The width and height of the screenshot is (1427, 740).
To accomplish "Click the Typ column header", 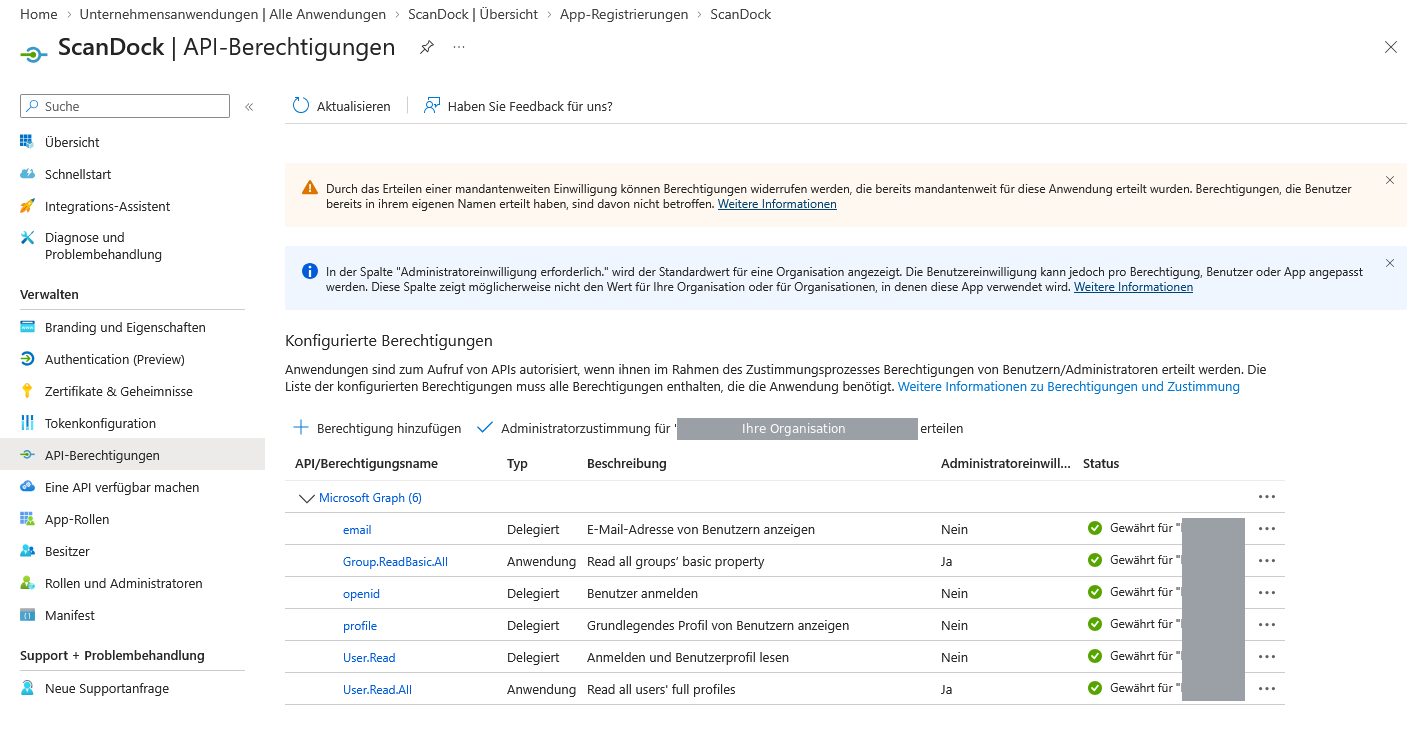I will click(517, 463).
